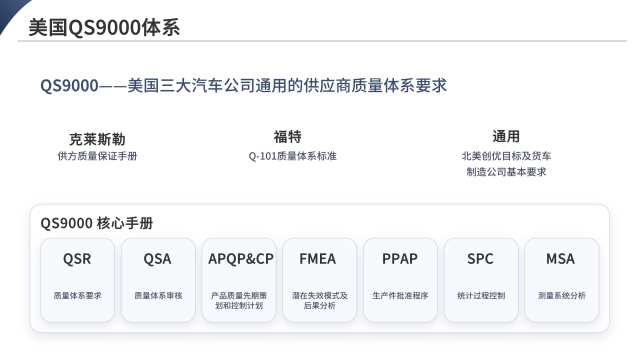Viewport: 640px width, 360px height.
Task: Click the SPC statistical process control card
Action: pos(481,280)
